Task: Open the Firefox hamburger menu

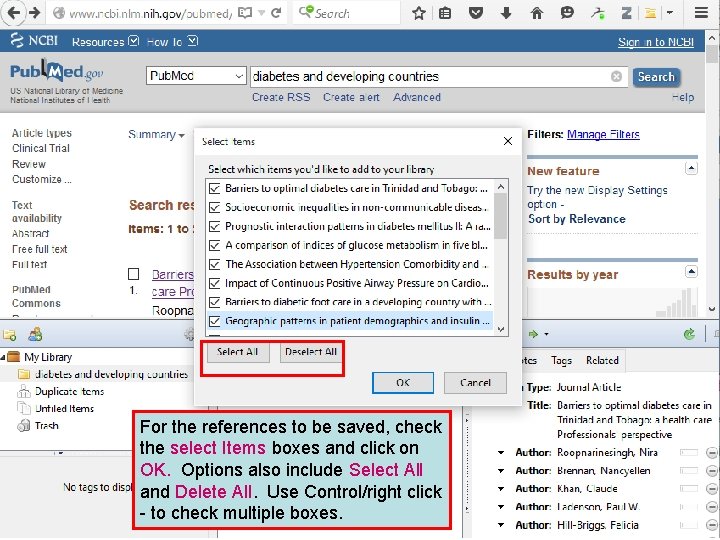Action: point(701,13)
